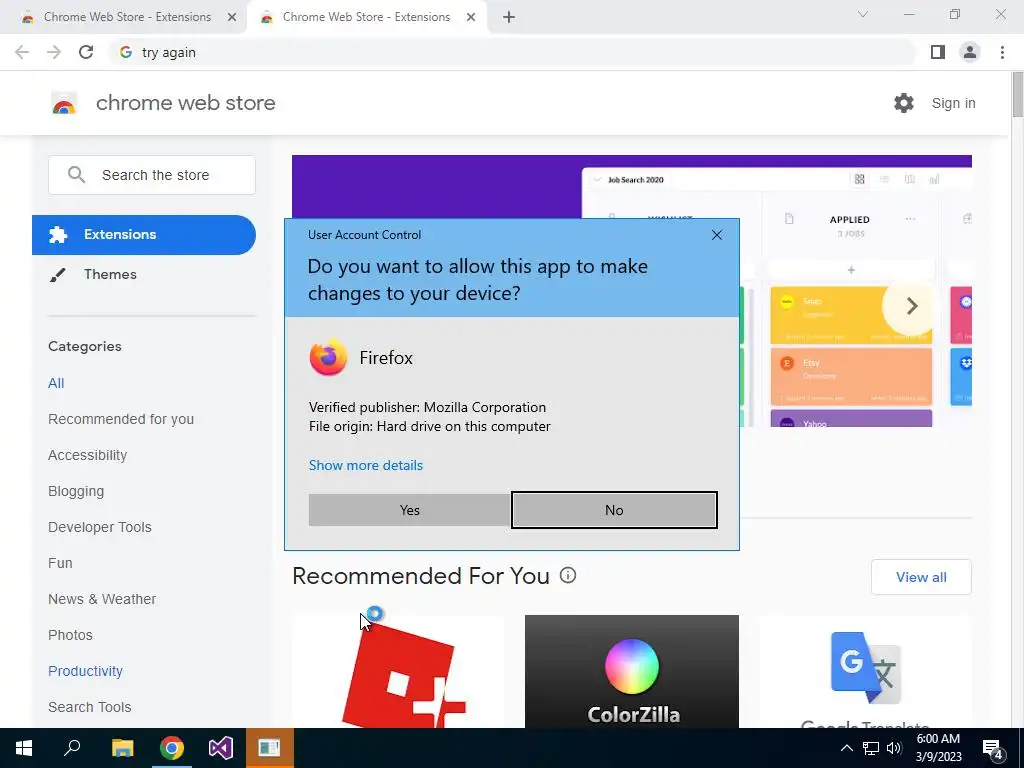Screen dimensions: 1024x768
Task: Click the page vertical scrollbar thumb
Action: 1017,95
